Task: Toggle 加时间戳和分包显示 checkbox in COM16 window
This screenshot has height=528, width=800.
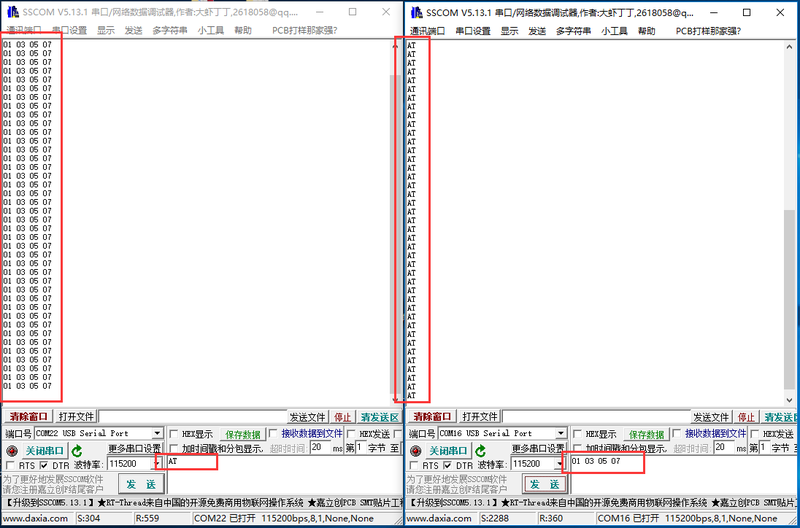Action: click(x=577, y=449)
